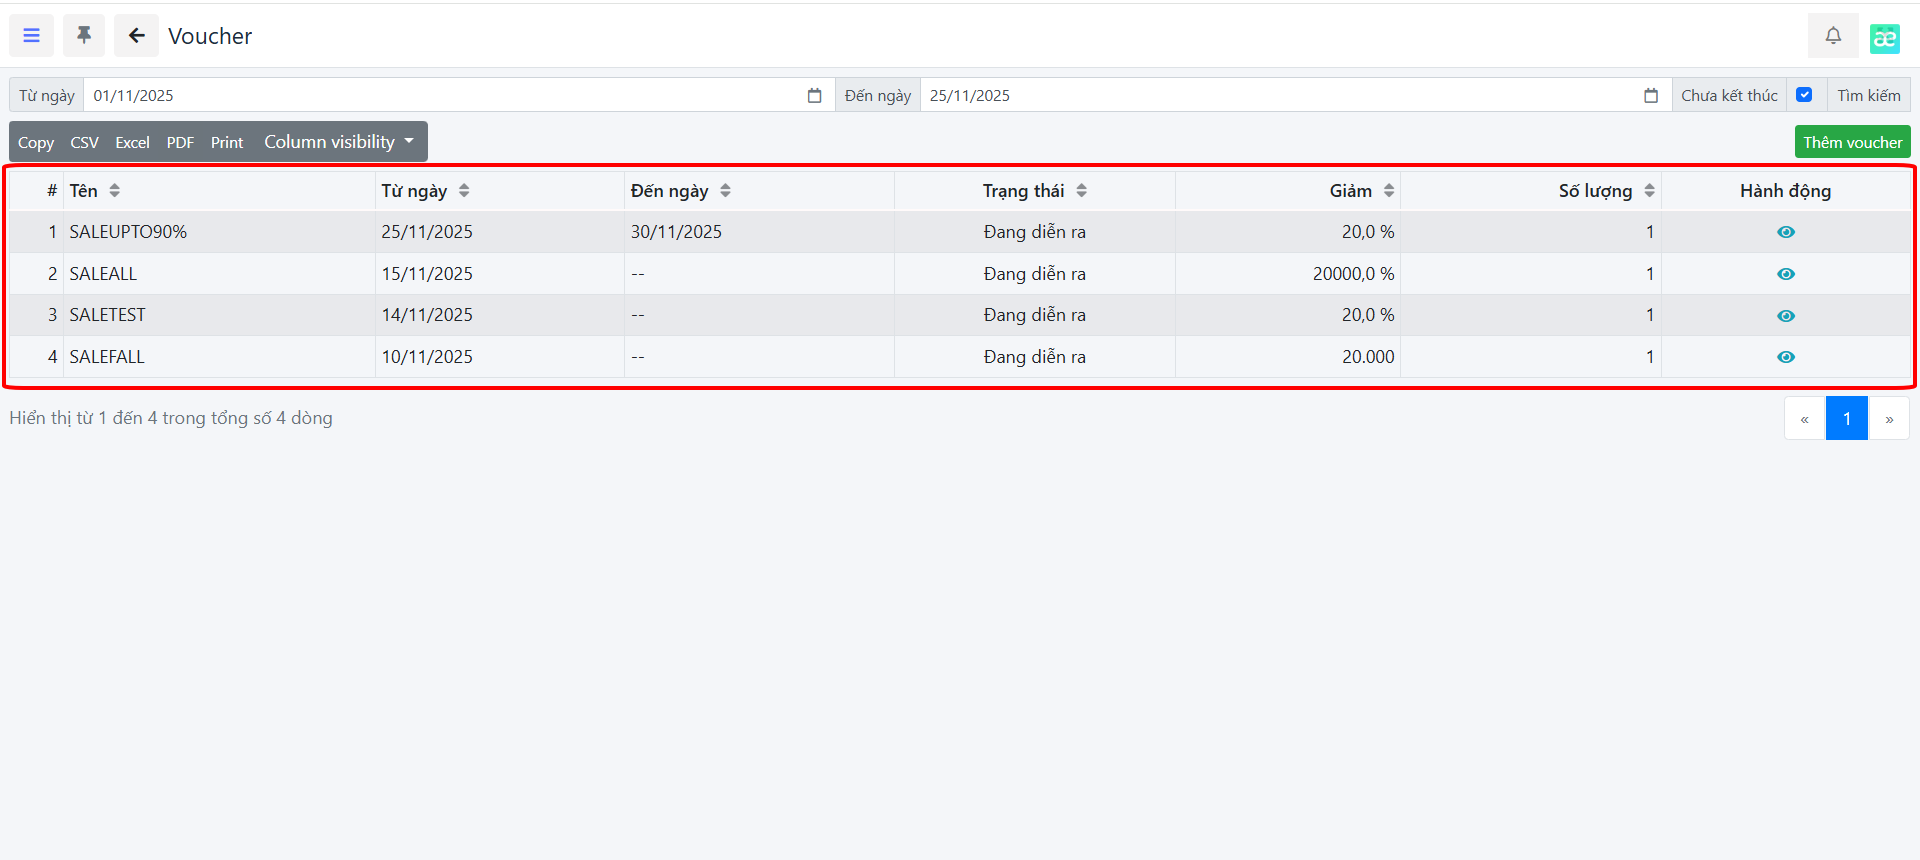Expand the Column visibility dropdown
1920x860 pixels.
click(x=338, y=142)
